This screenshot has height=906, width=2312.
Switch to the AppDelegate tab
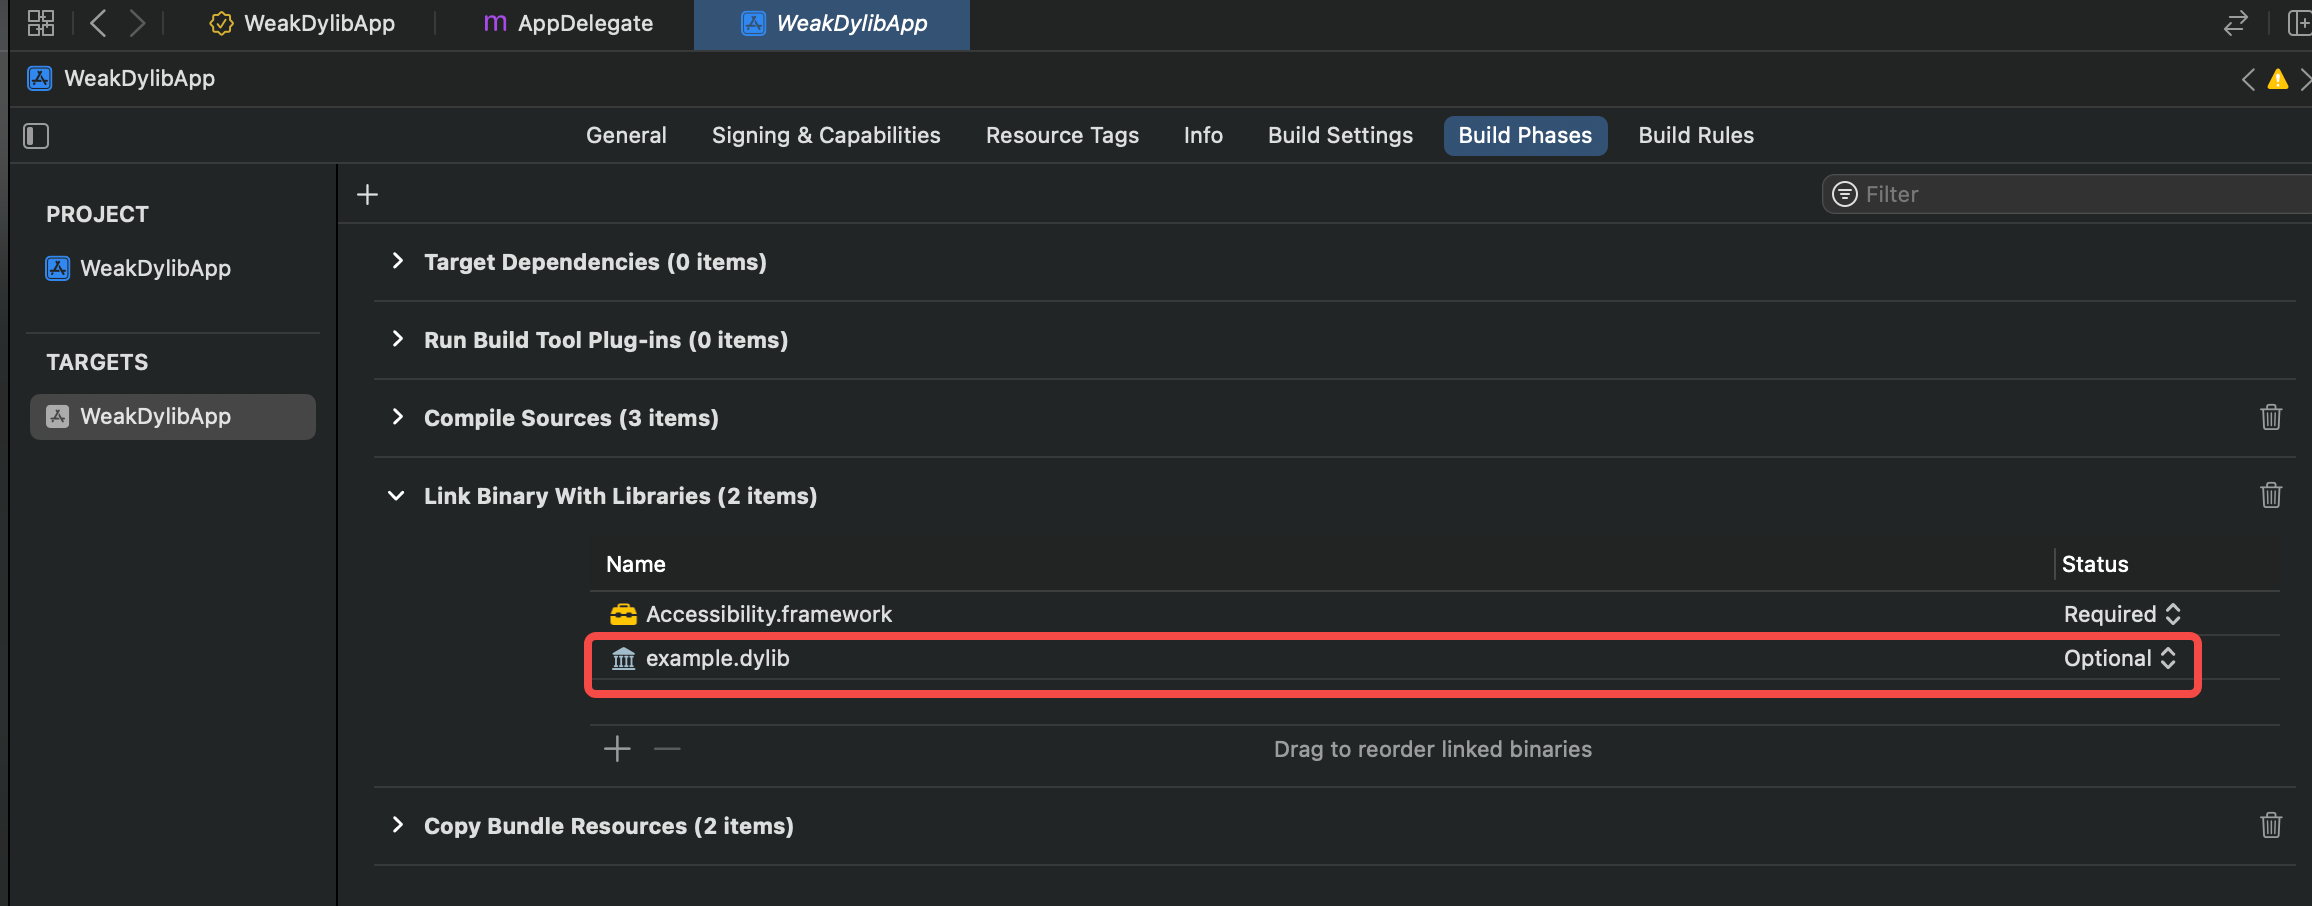click(567, 23)
